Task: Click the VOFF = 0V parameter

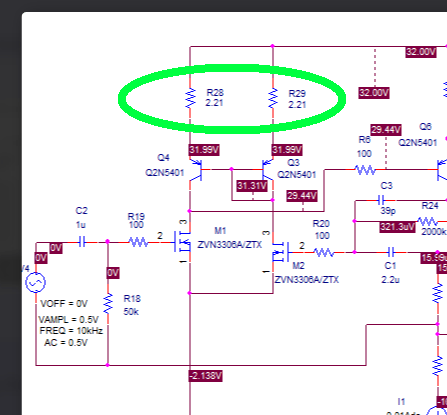Action: pos(64,304)
